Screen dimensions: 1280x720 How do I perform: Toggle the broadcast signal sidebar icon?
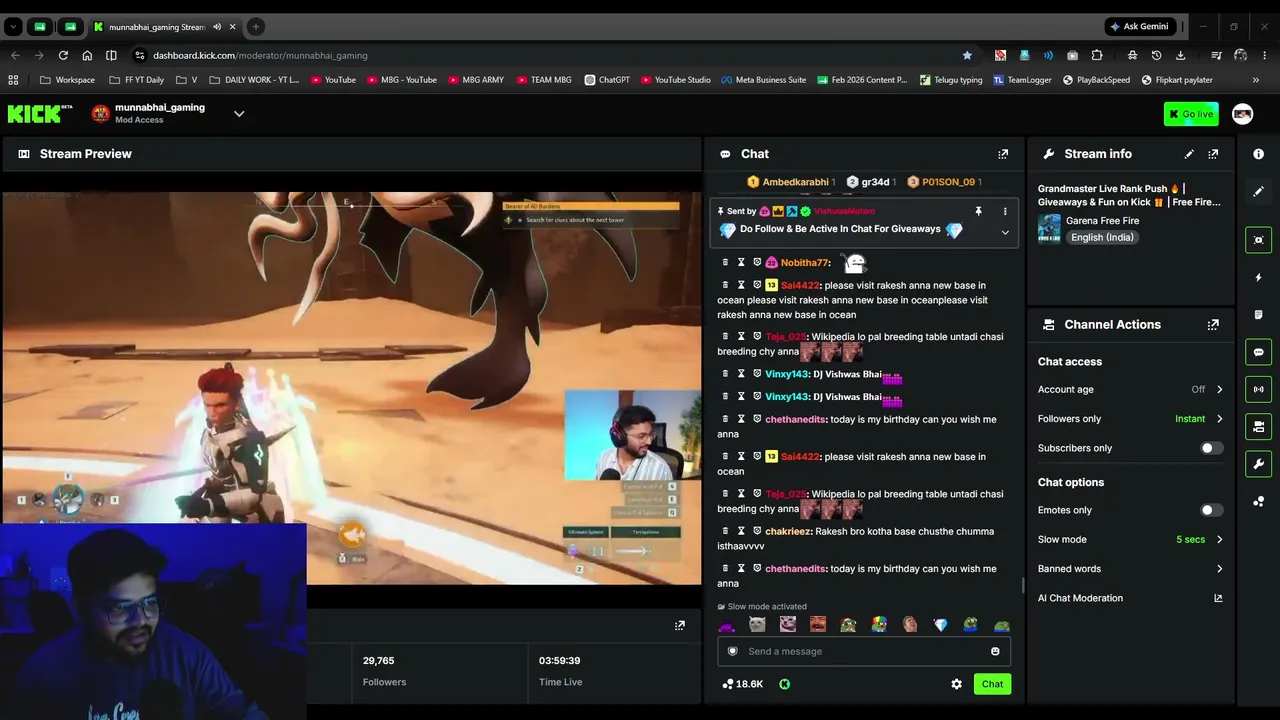[1258, 389]
